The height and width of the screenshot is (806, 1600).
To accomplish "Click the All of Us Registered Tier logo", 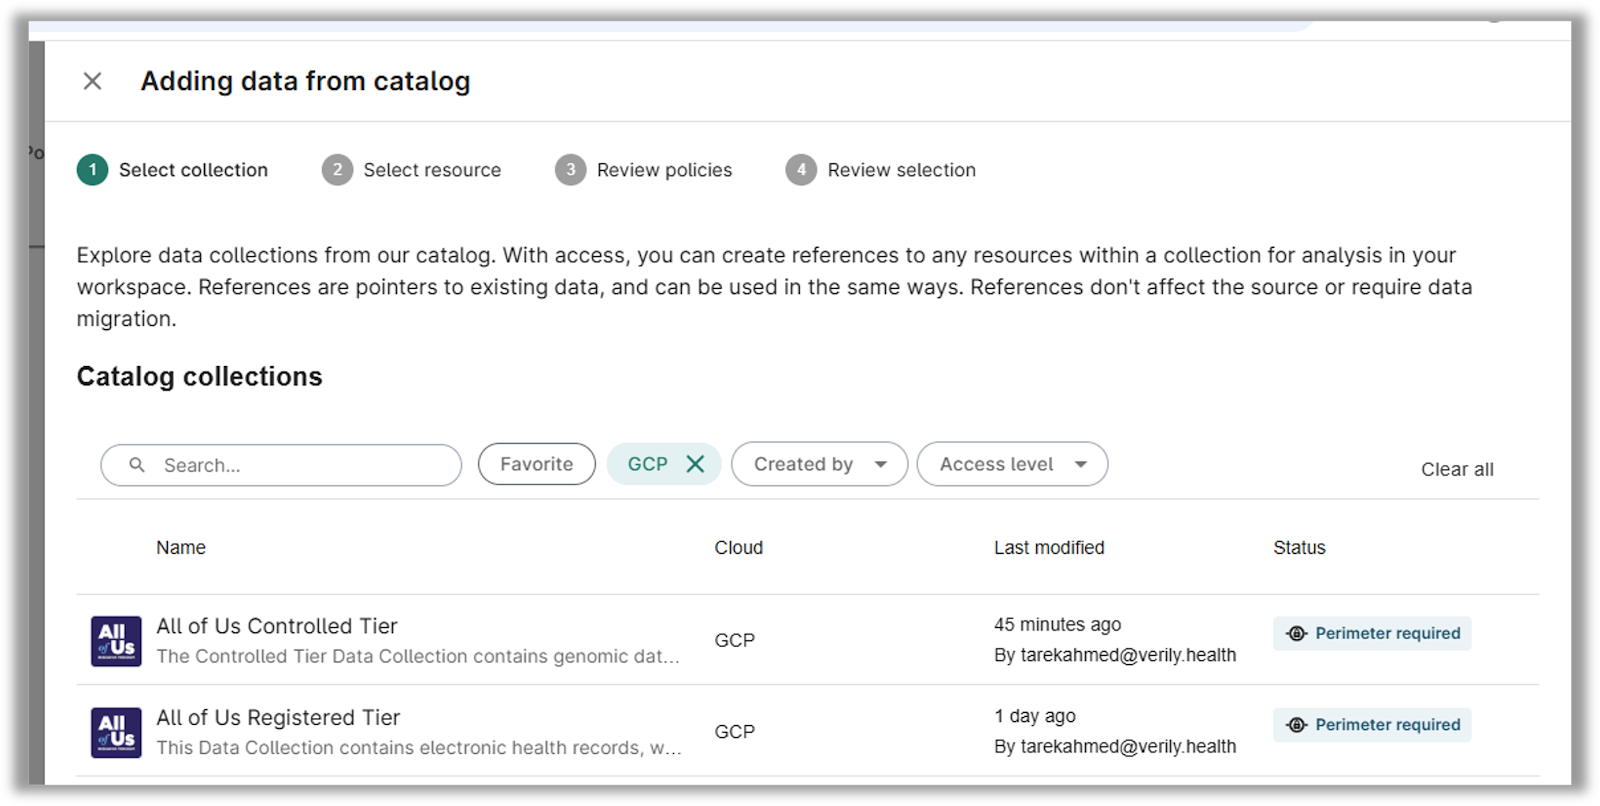I will click(x=116, y=732).
